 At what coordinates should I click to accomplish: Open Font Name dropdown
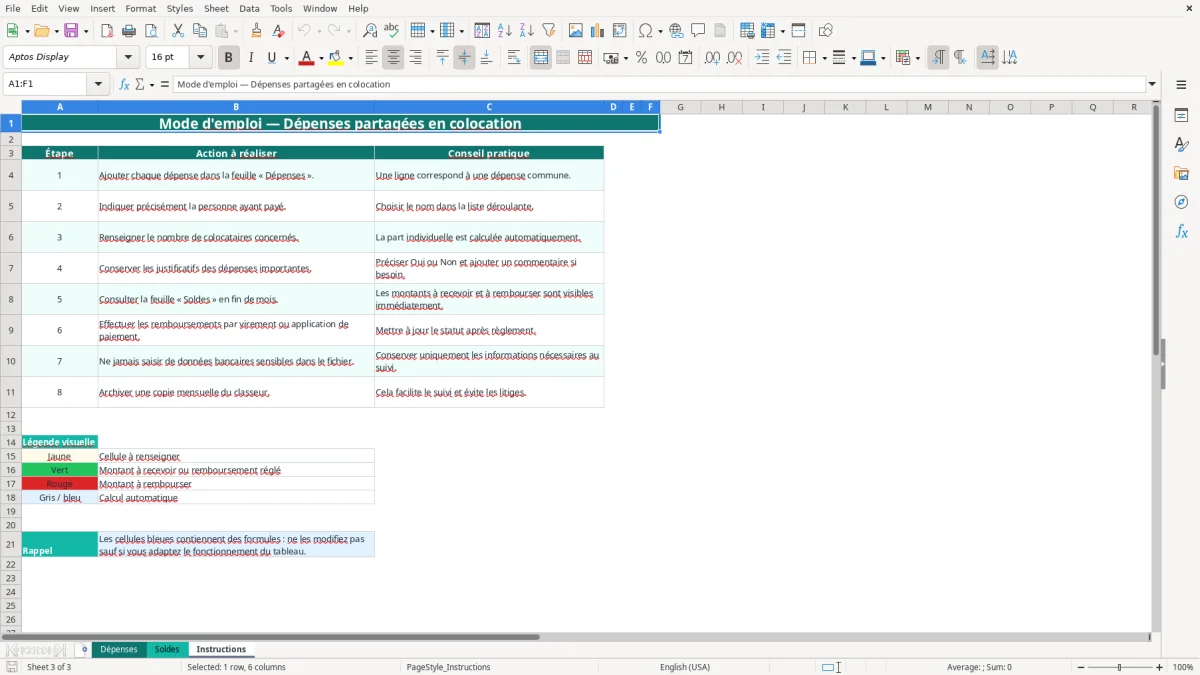128,57
